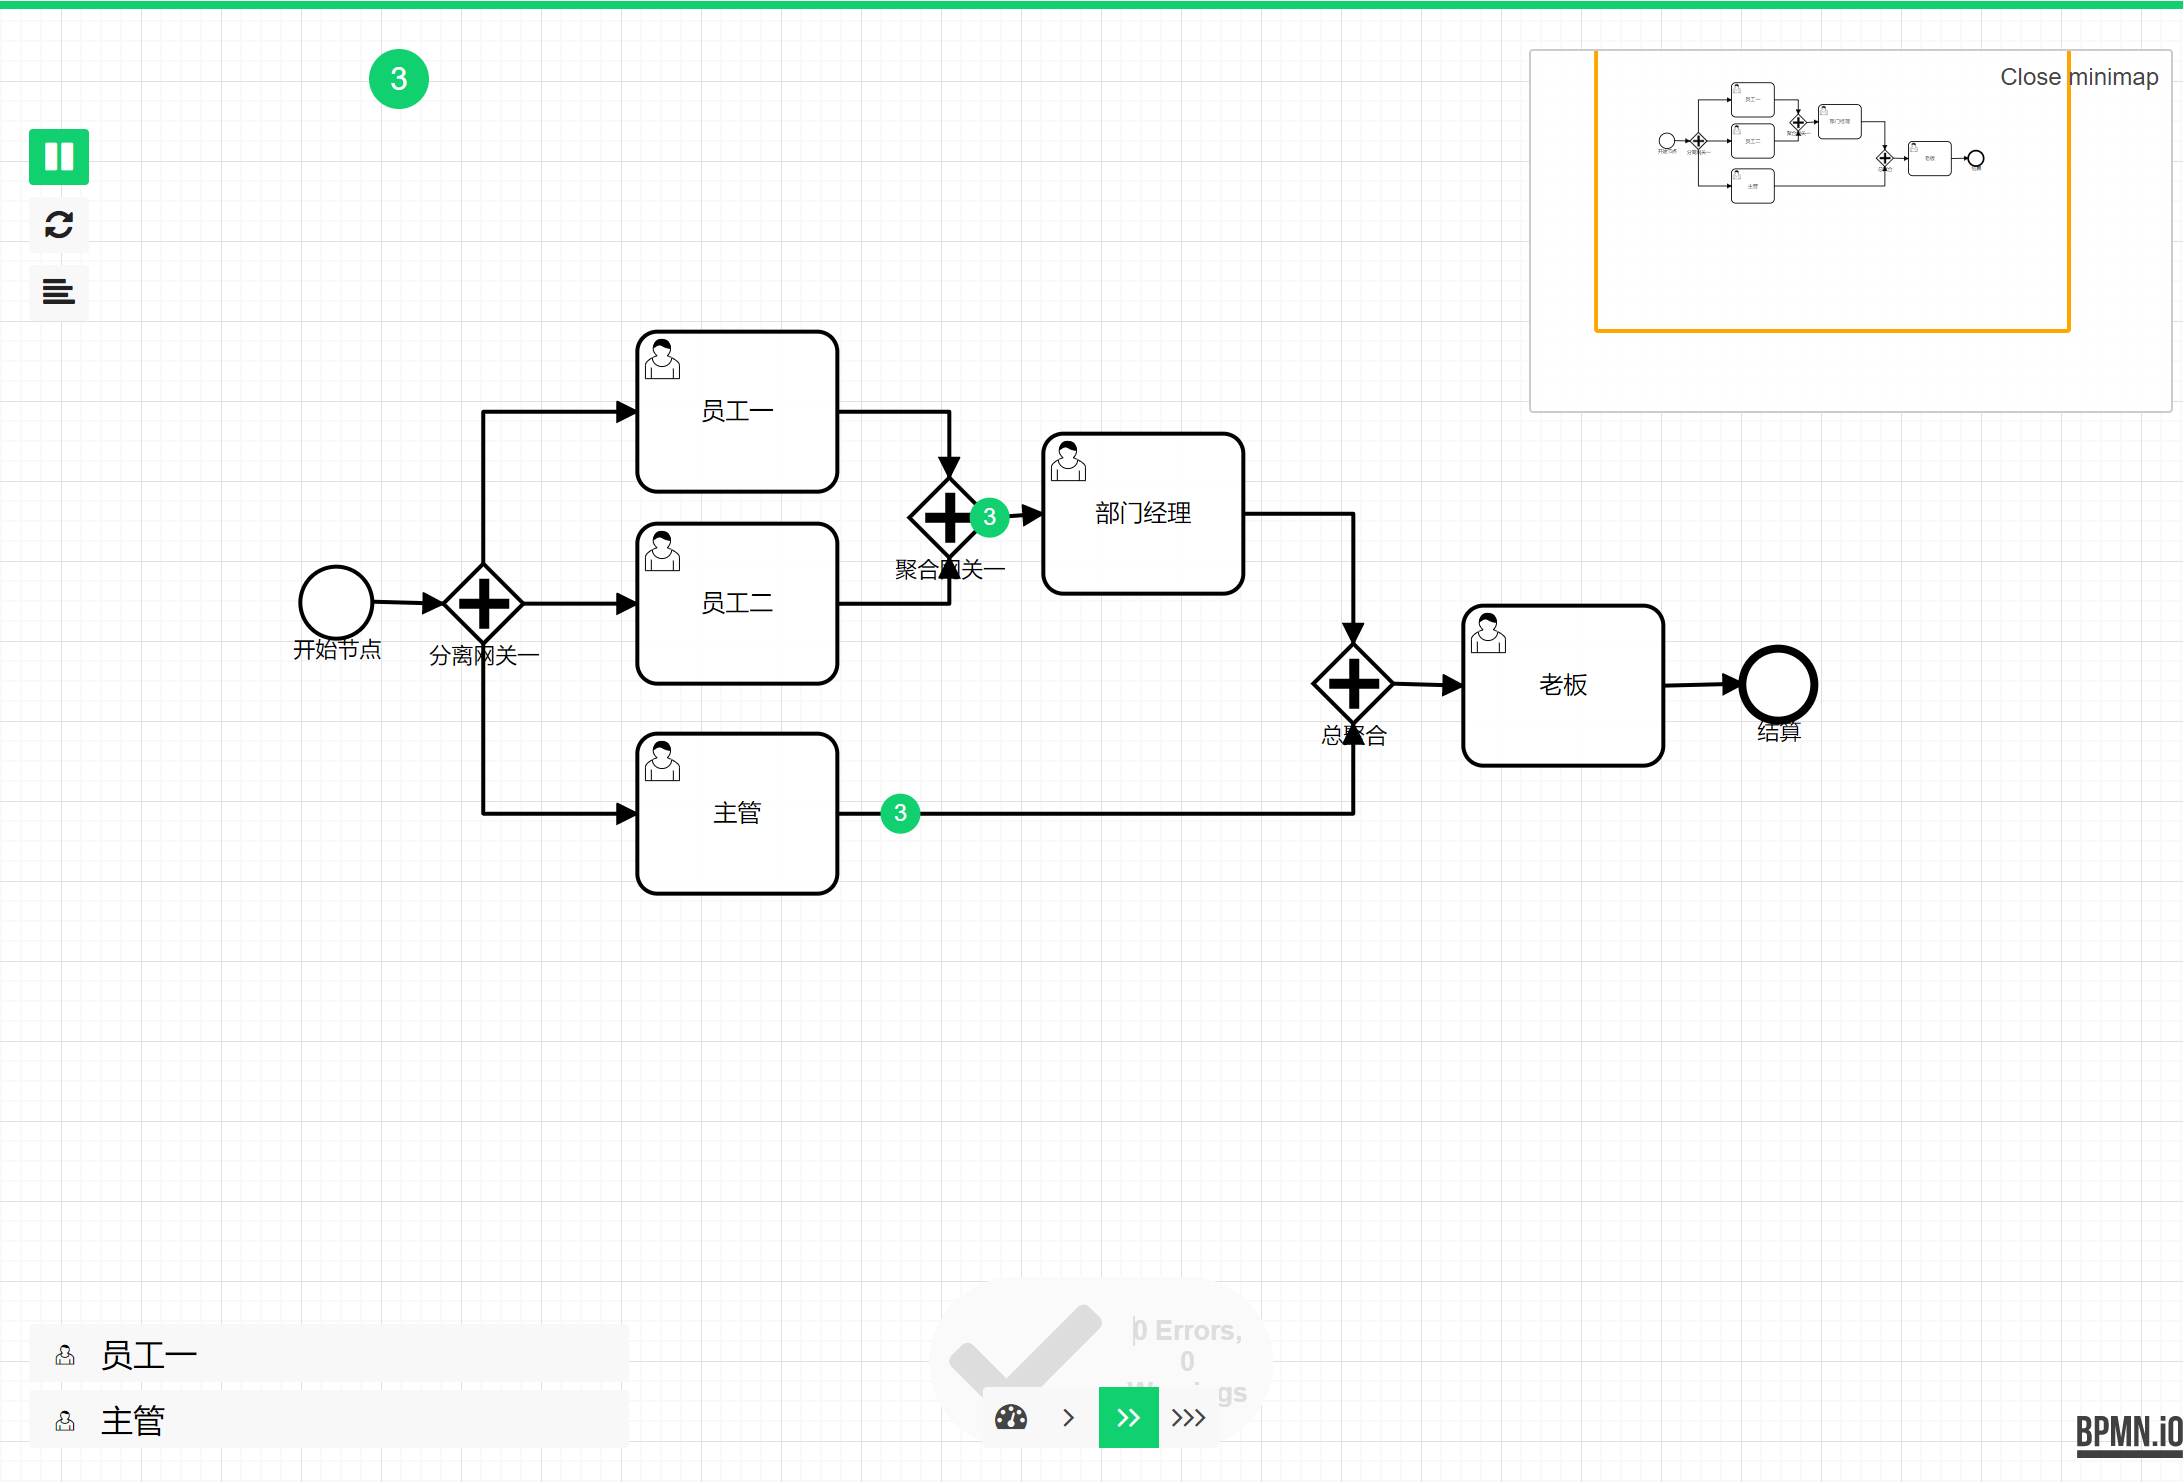Reset the simulation with refresh icon
This screenshot has width=2183, height=1482.
(x=59, y=225)
